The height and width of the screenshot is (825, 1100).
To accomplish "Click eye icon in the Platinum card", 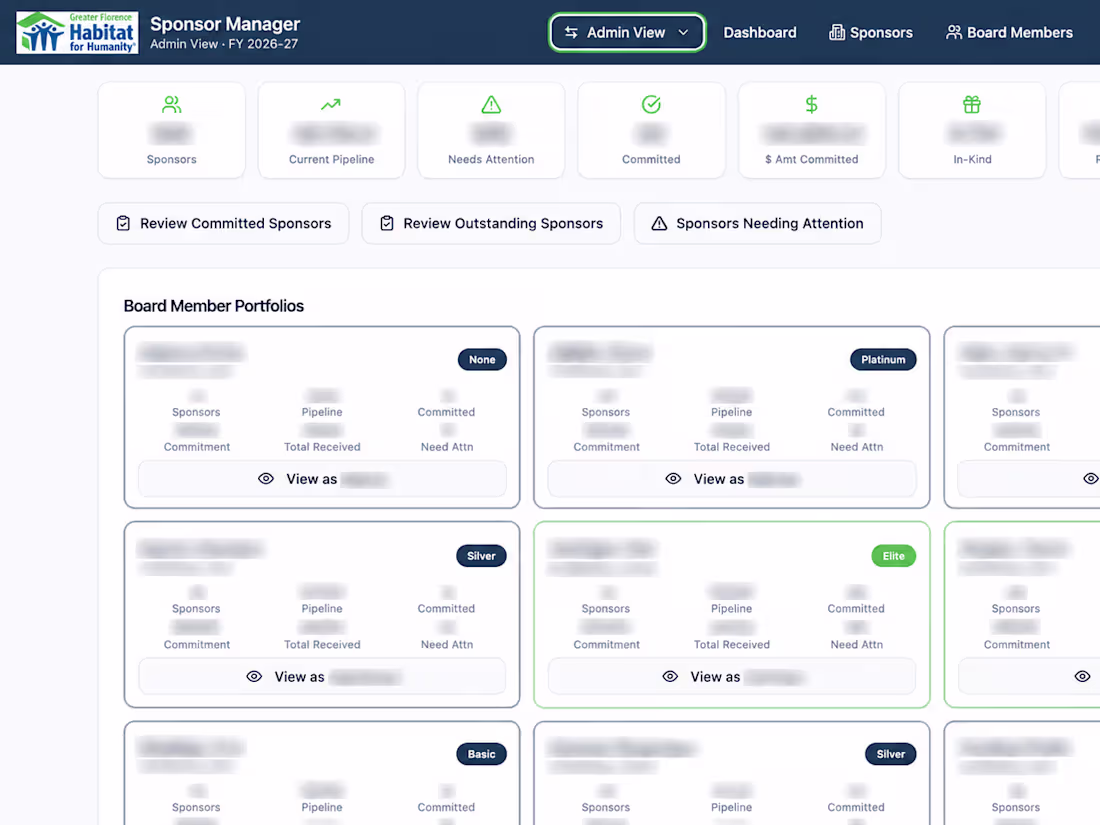I will (x=673, y=478).
